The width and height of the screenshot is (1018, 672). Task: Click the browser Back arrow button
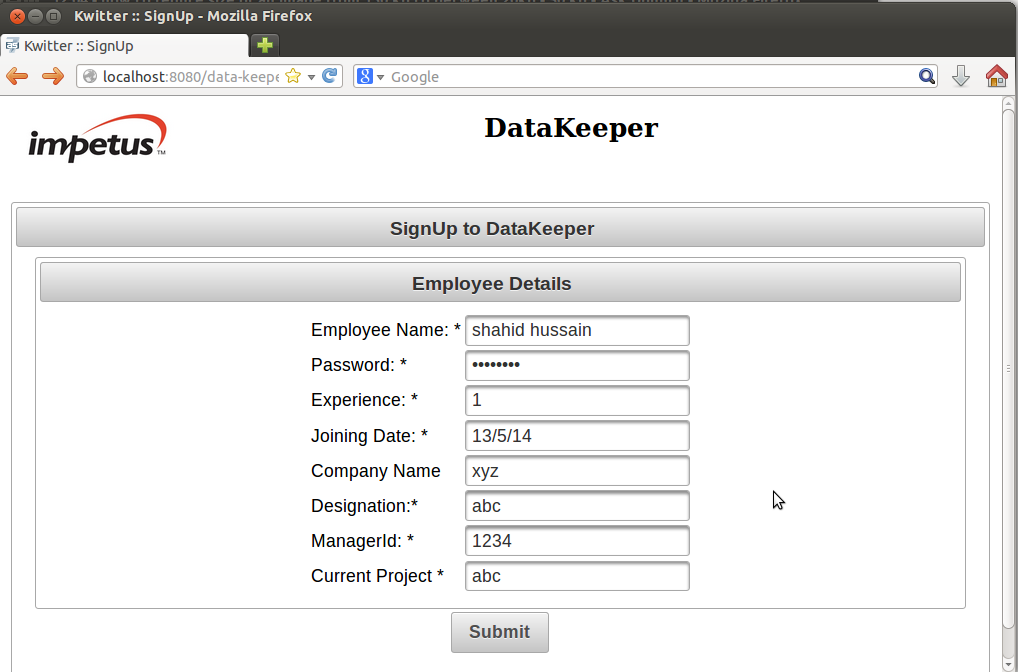(17, 77)
